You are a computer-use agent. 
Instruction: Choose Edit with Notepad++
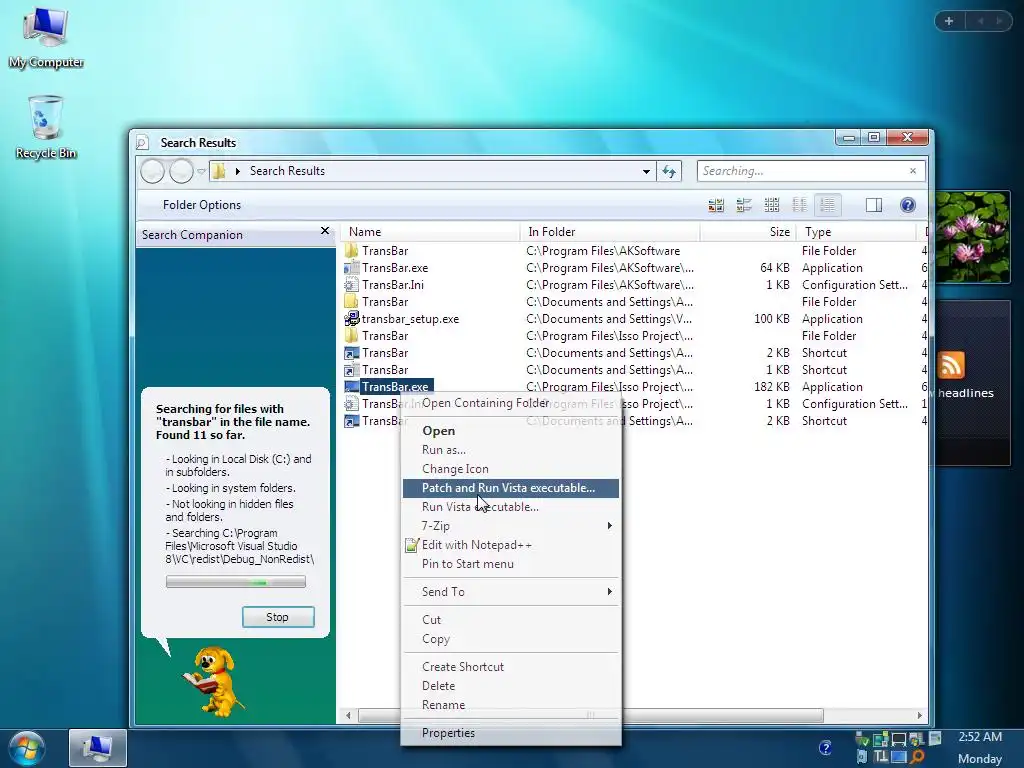coord(511,545)
